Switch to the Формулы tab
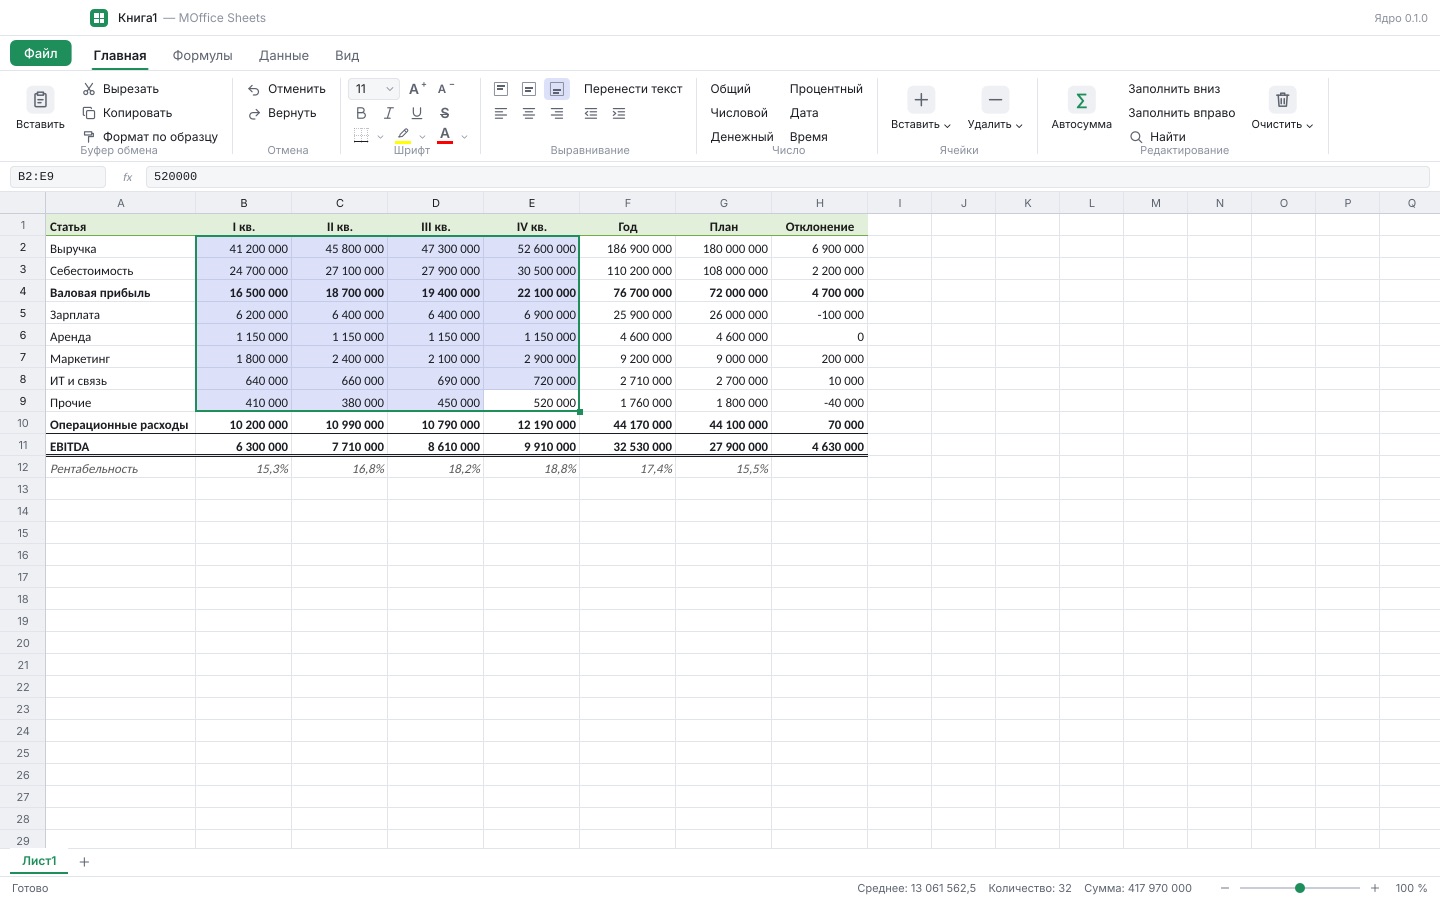The width and height of the screenshot is (1440, 900). pyautogui.click(x=203, y=56)
